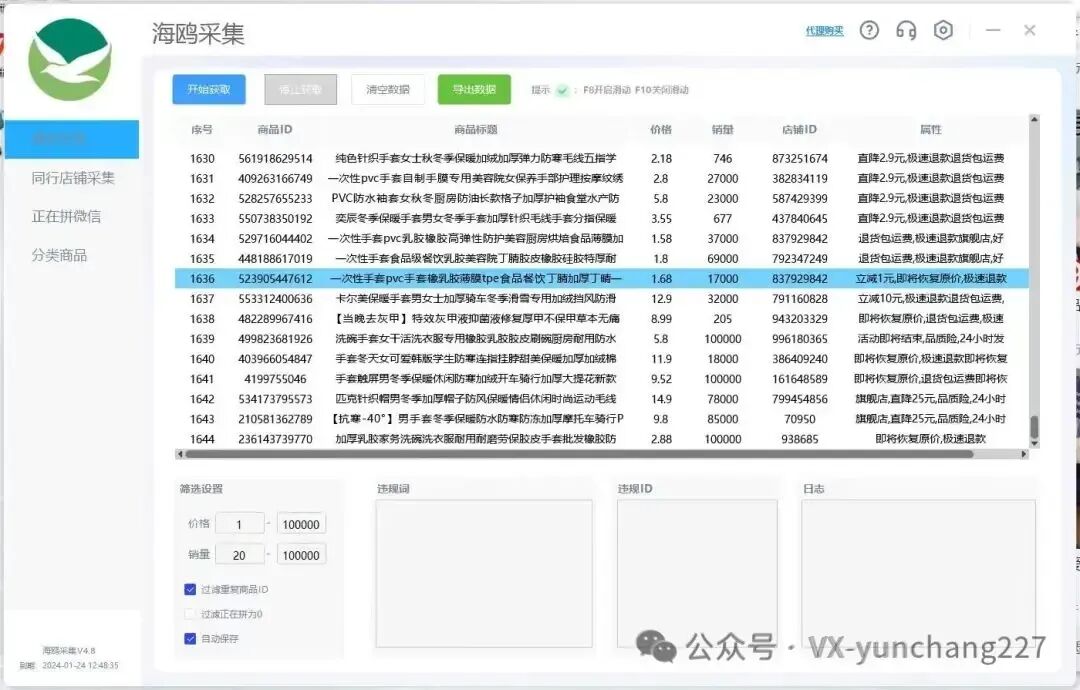Click the 店铺ID column header

pyautogui.click(x=799, y=129)
